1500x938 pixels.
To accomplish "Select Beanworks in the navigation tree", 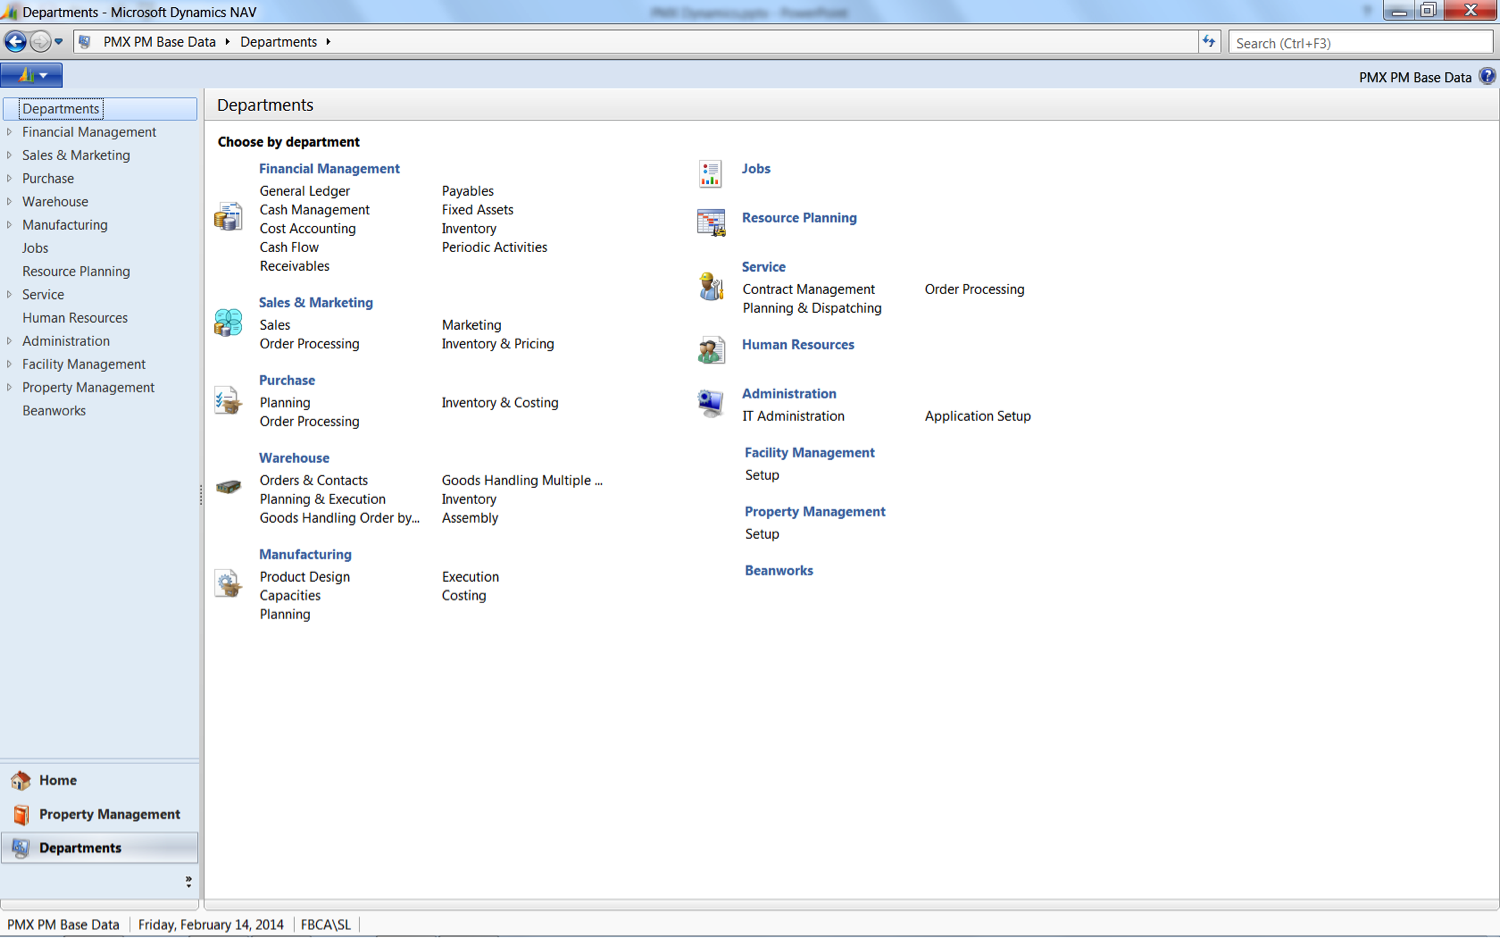I will point(54,411).
